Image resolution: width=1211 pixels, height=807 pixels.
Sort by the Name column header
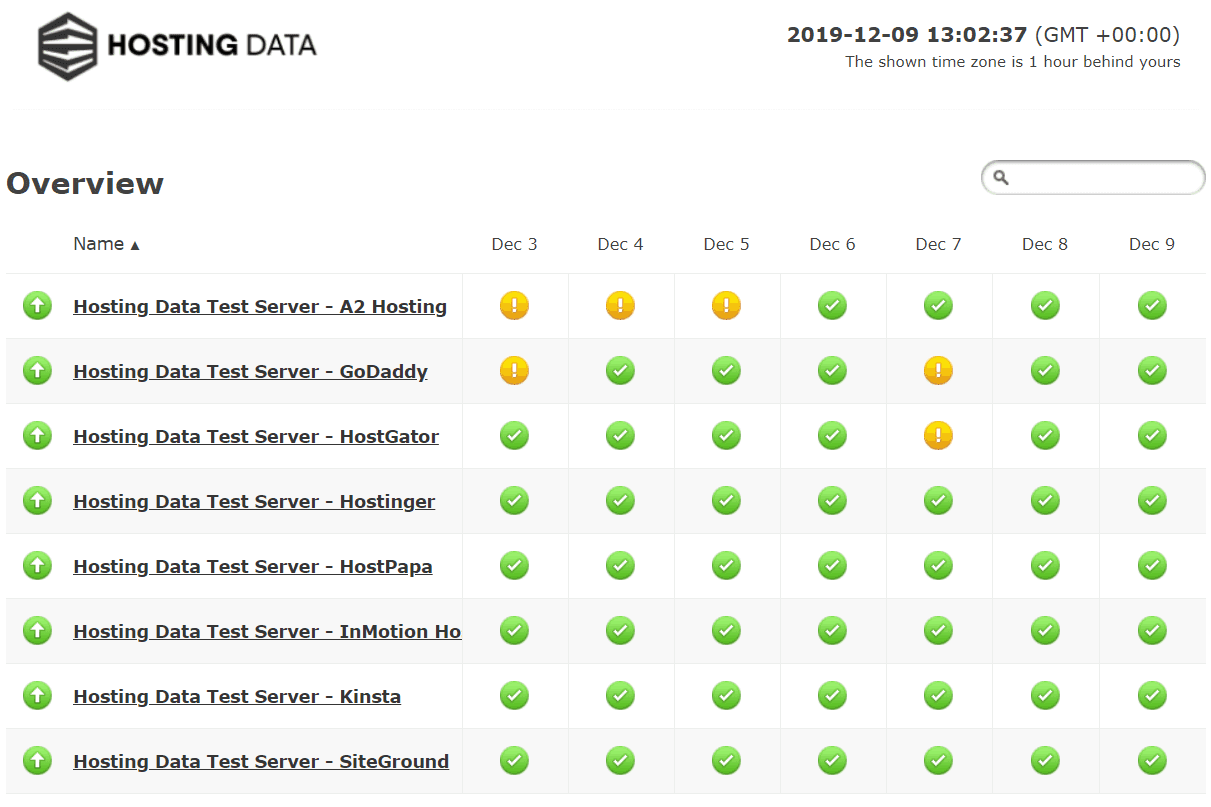click(106, 244)
